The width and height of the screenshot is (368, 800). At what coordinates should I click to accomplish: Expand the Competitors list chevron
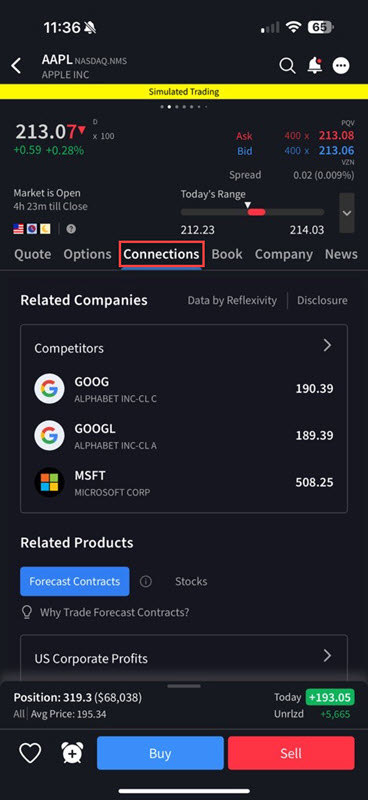coord(328,346)
